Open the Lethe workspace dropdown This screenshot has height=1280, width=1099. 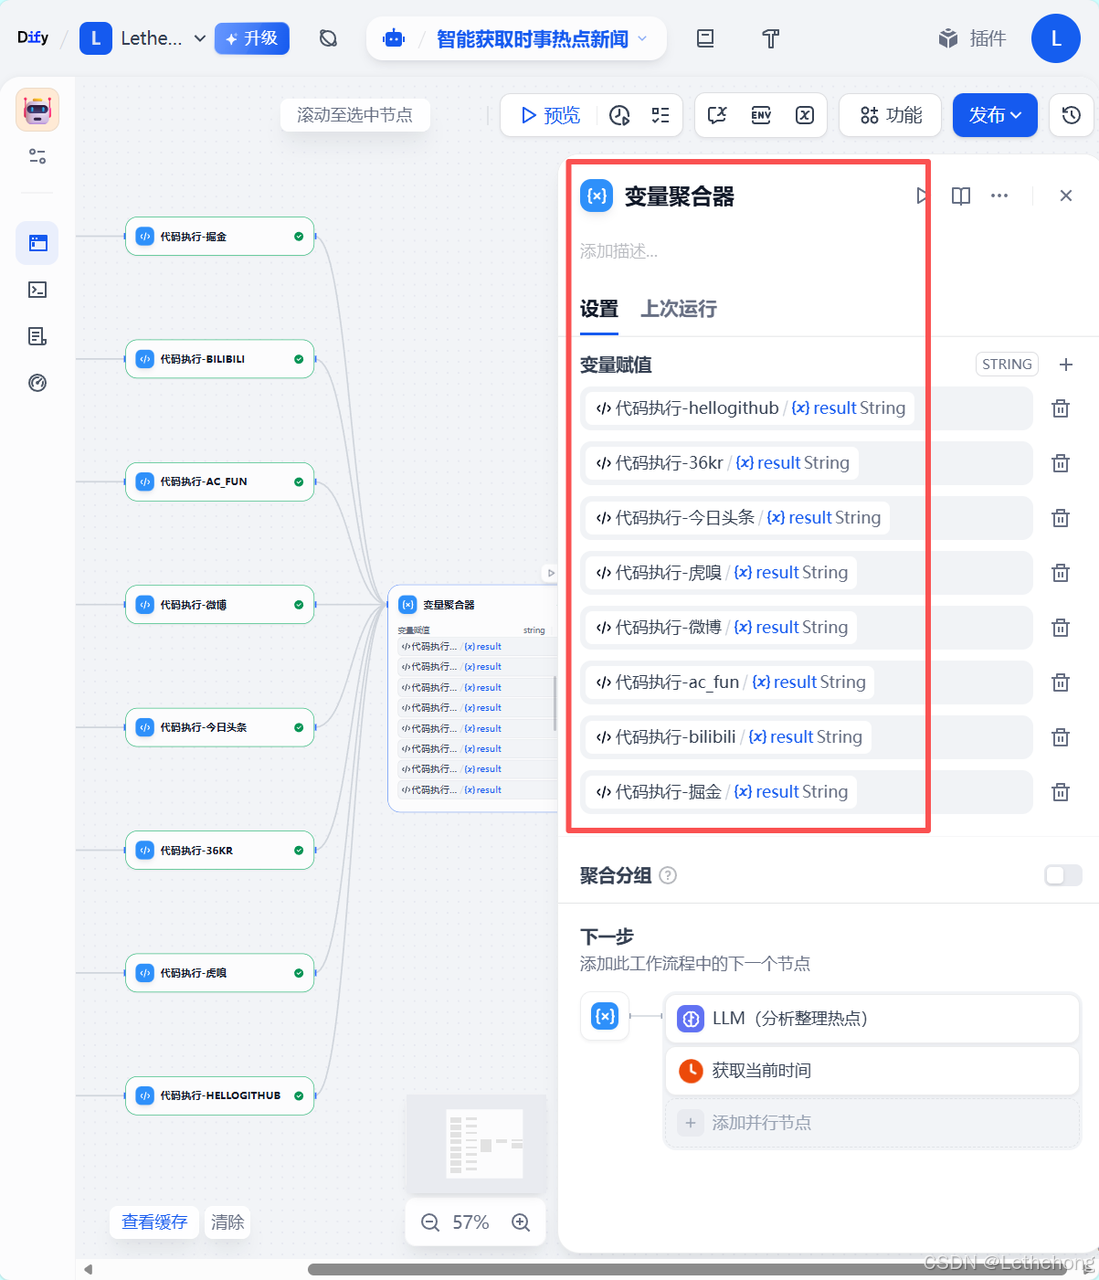[143, 38]
